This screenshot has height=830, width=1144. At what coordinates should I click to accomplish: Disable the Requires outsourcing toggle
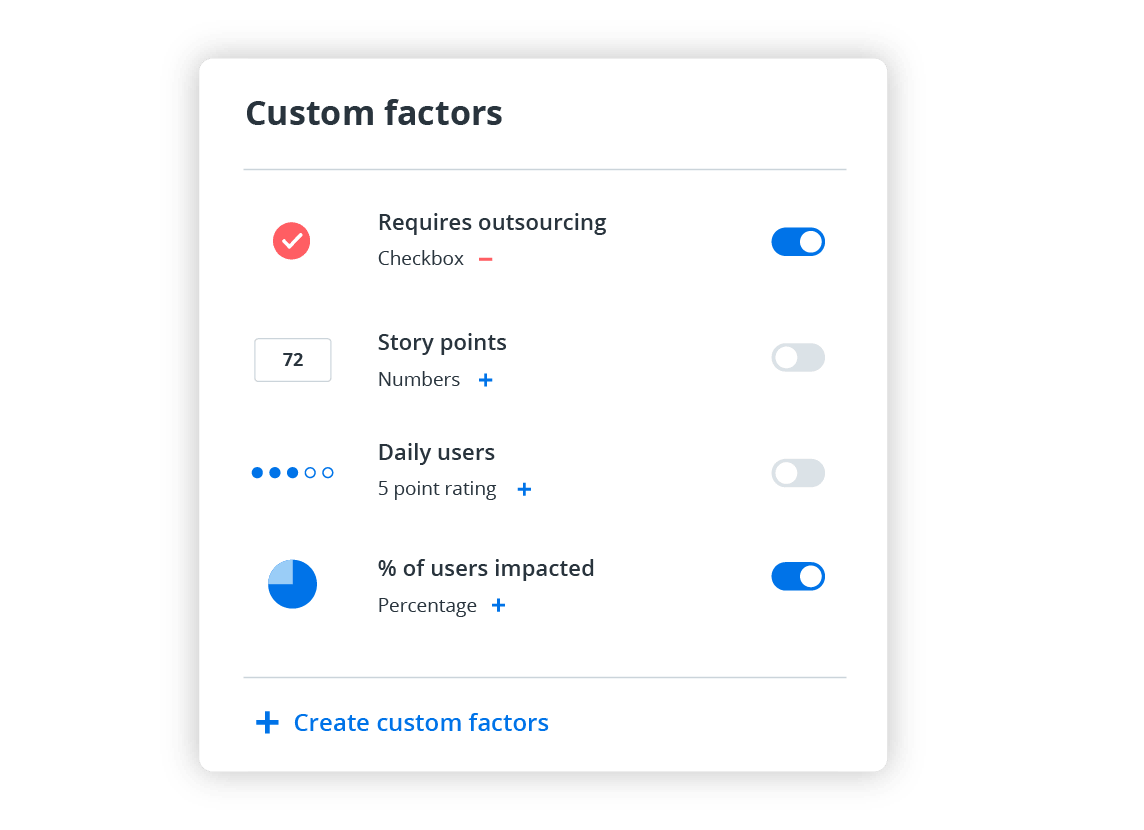coord(798,242)
